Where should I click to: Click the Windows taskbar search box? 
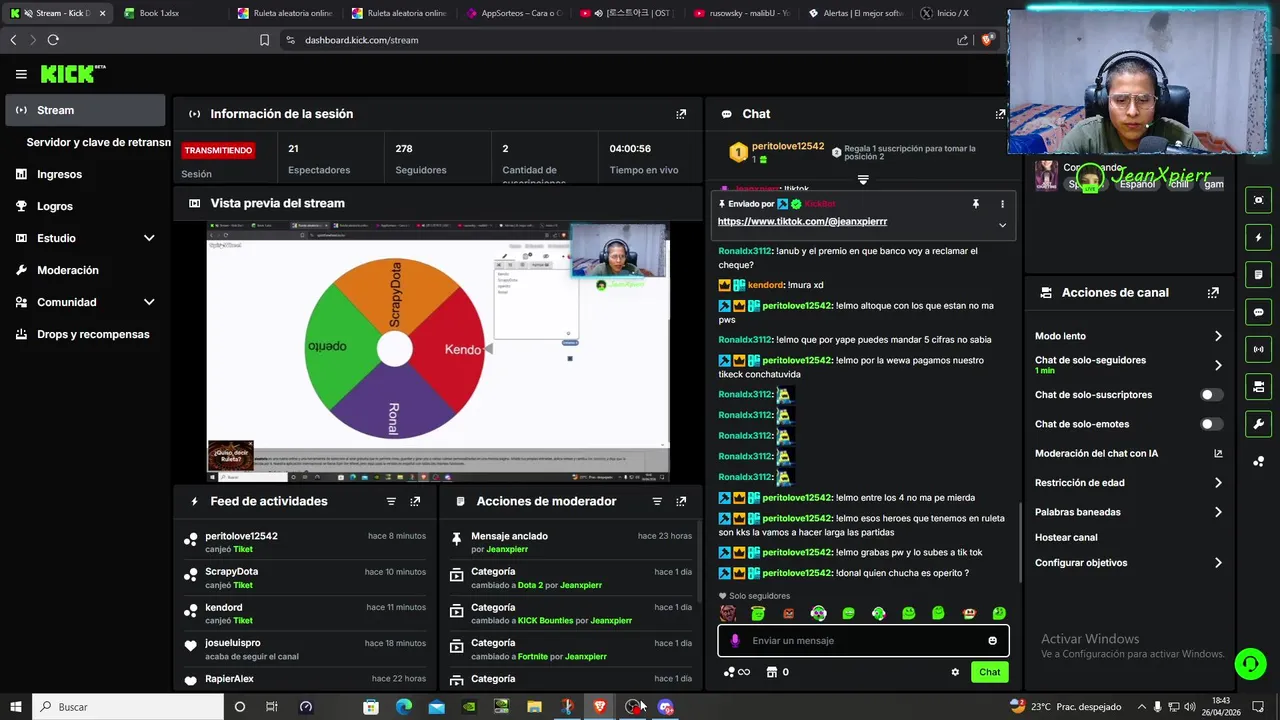pos(128,707)
